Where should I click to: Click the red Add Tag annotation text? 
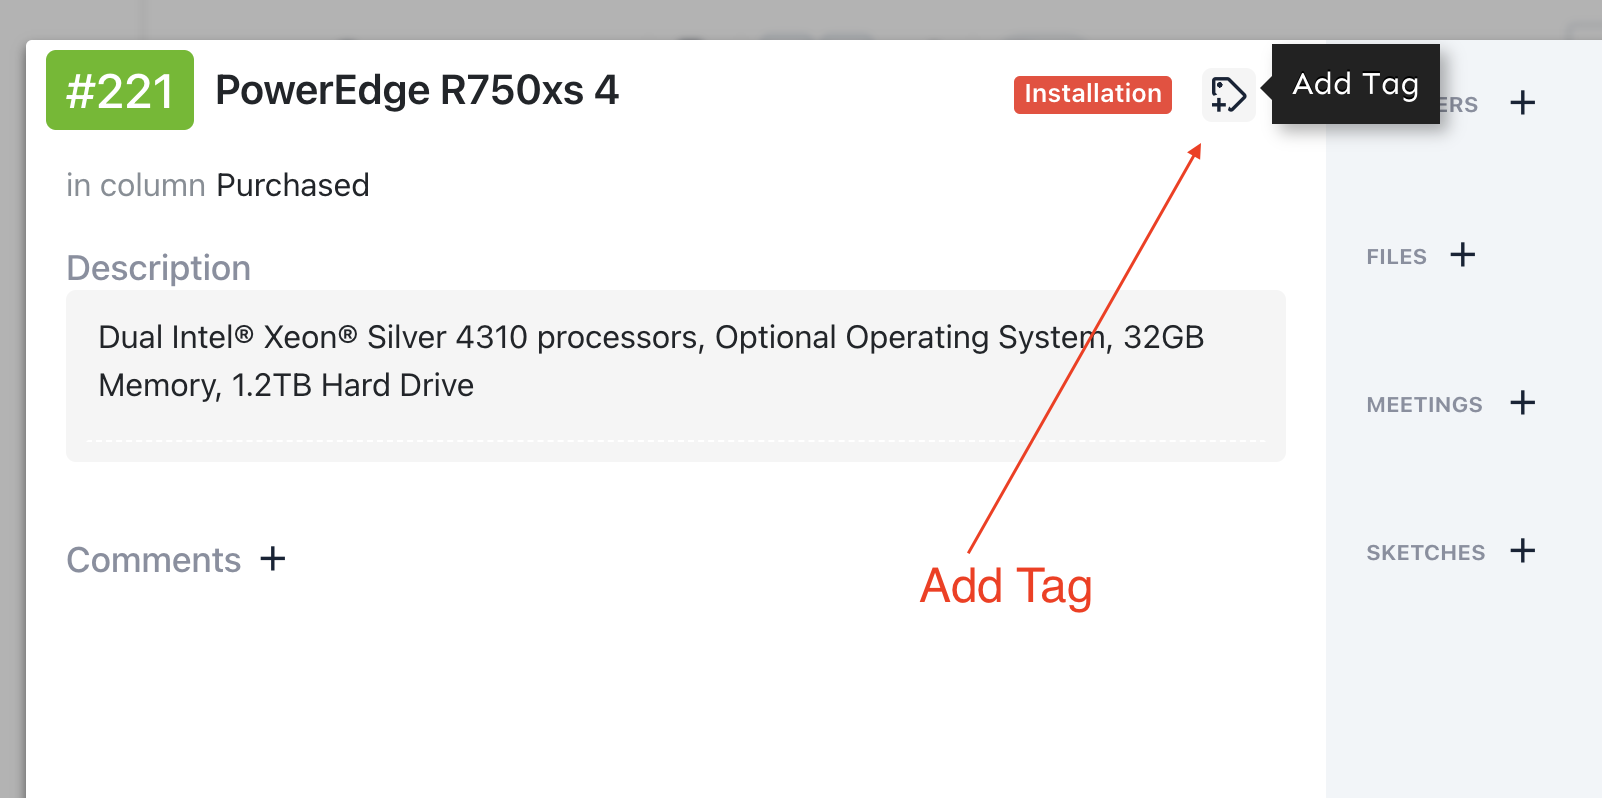(x=1005, y=586)
